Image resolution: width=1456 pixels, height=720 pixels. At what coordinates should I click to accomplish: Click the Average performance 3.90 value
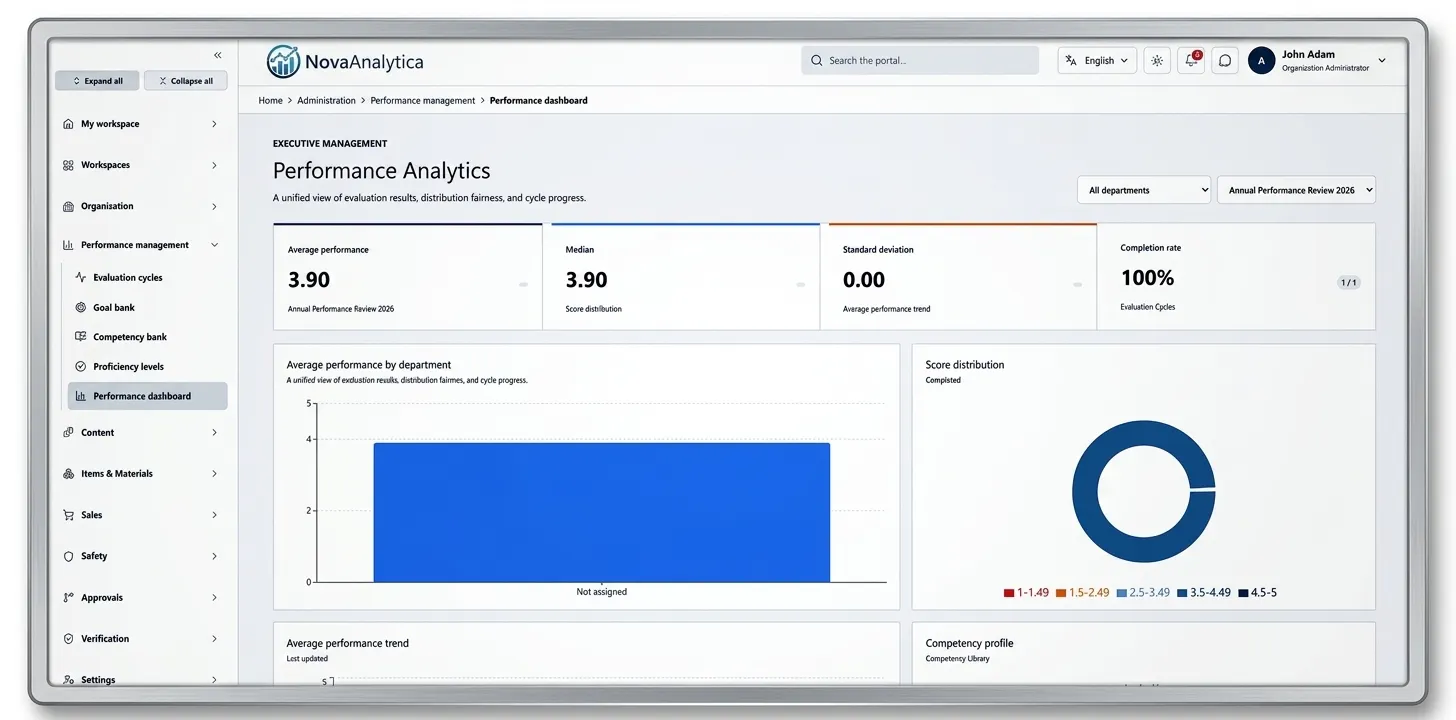click(309, 280)
